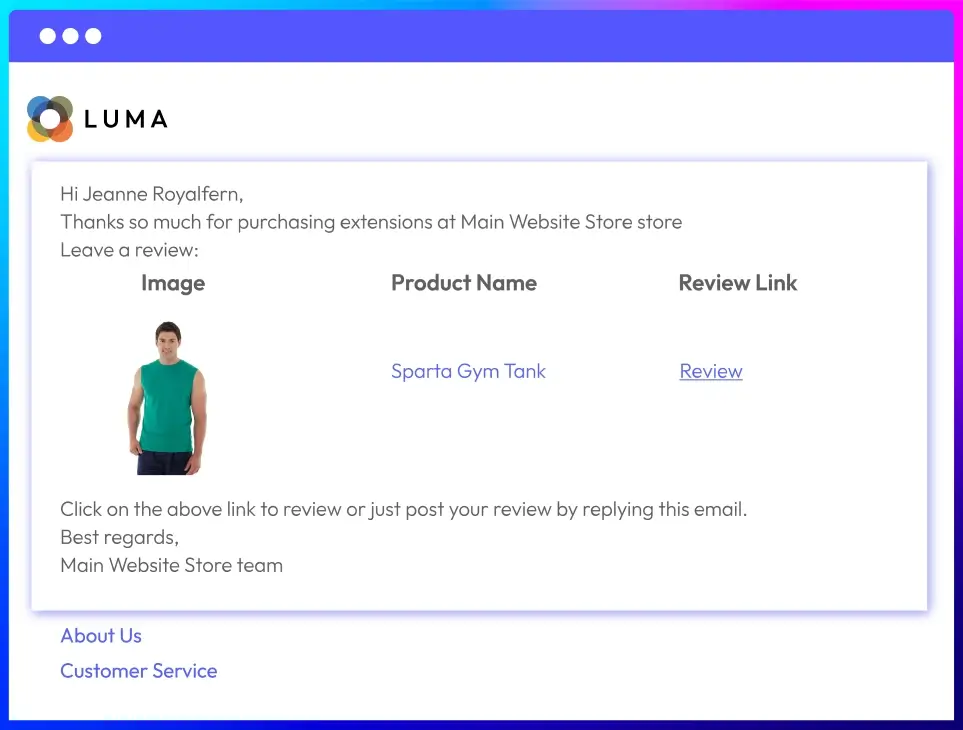Image resolution: width=963 pixels, height=730 pixels.
Task: Go to the Customer Service link
Action: click(x=139, y=671)
